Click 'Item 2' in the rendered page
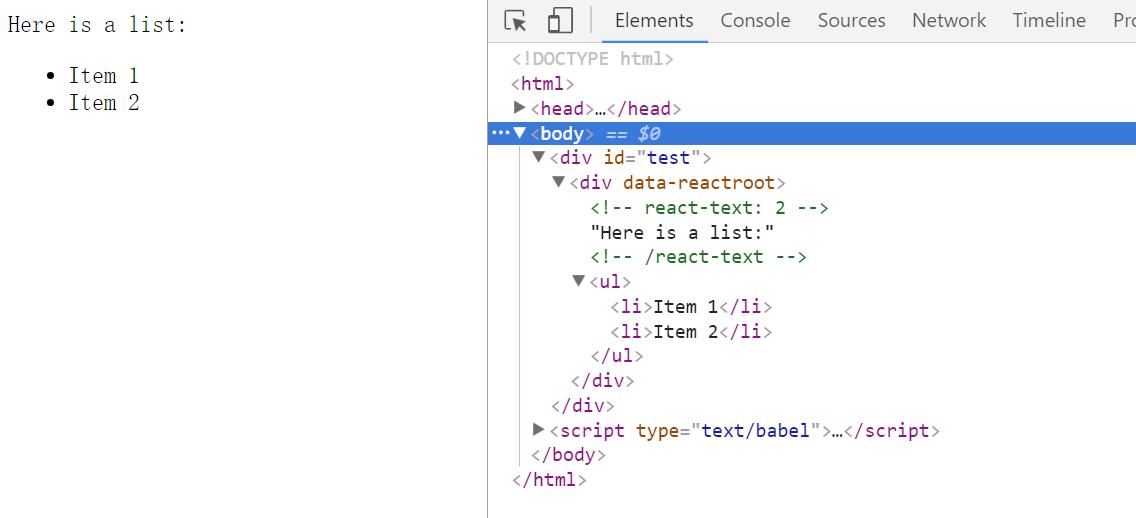 [104, 103]
